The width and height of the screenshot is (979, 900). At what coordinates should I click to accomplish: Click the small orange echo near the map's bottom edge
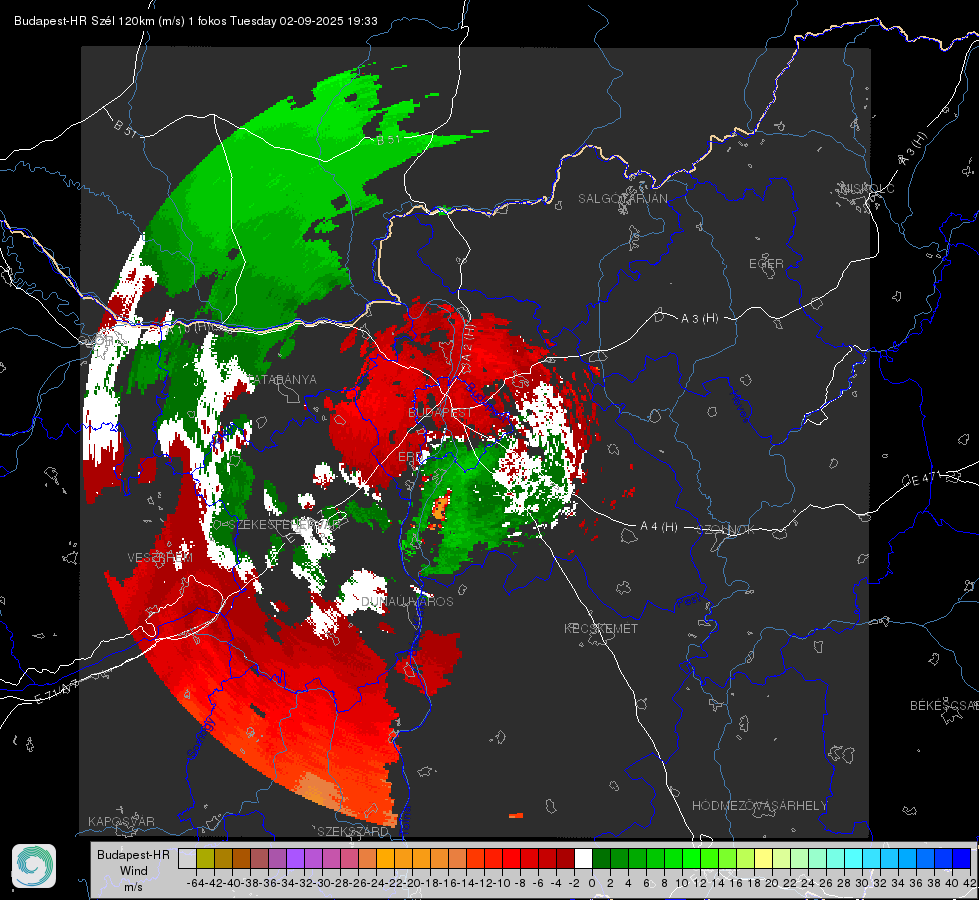click(516, 815)
